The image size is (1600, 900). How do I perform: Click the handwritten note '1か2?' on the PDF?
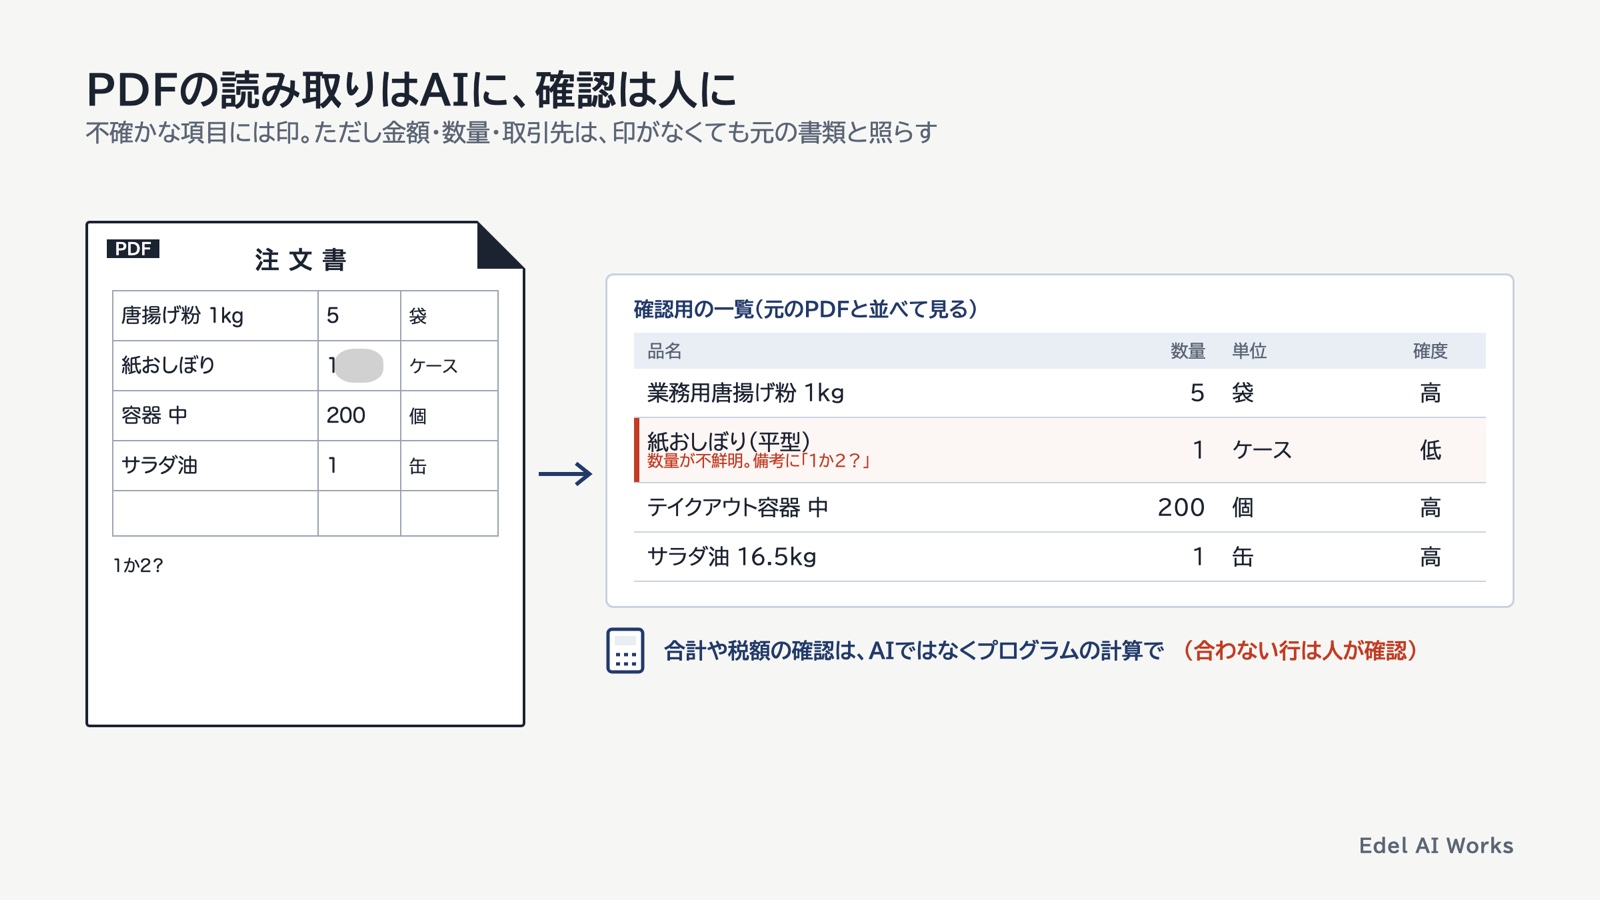138,566
